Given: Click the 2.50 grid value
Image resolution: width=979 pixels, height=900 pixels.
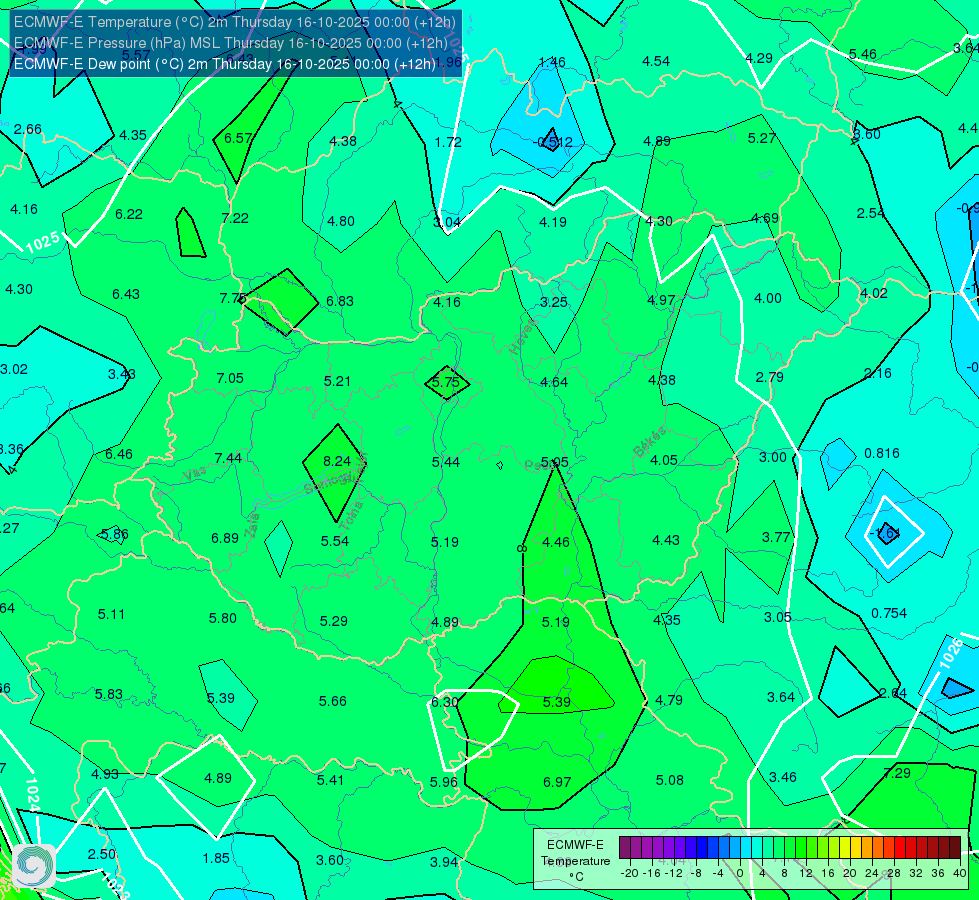Looking at the screenshot, I should click(102, 854).
